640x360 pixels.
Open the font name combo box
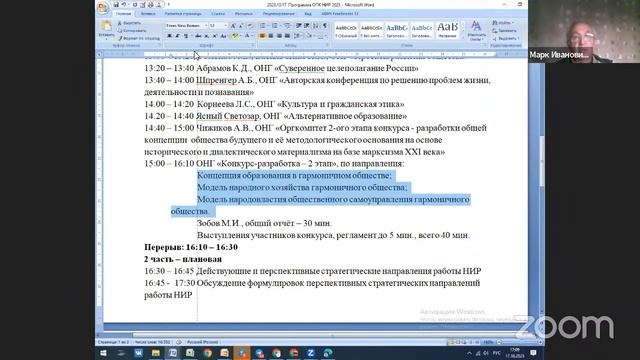pyautogui.click(x=187, y=26)
